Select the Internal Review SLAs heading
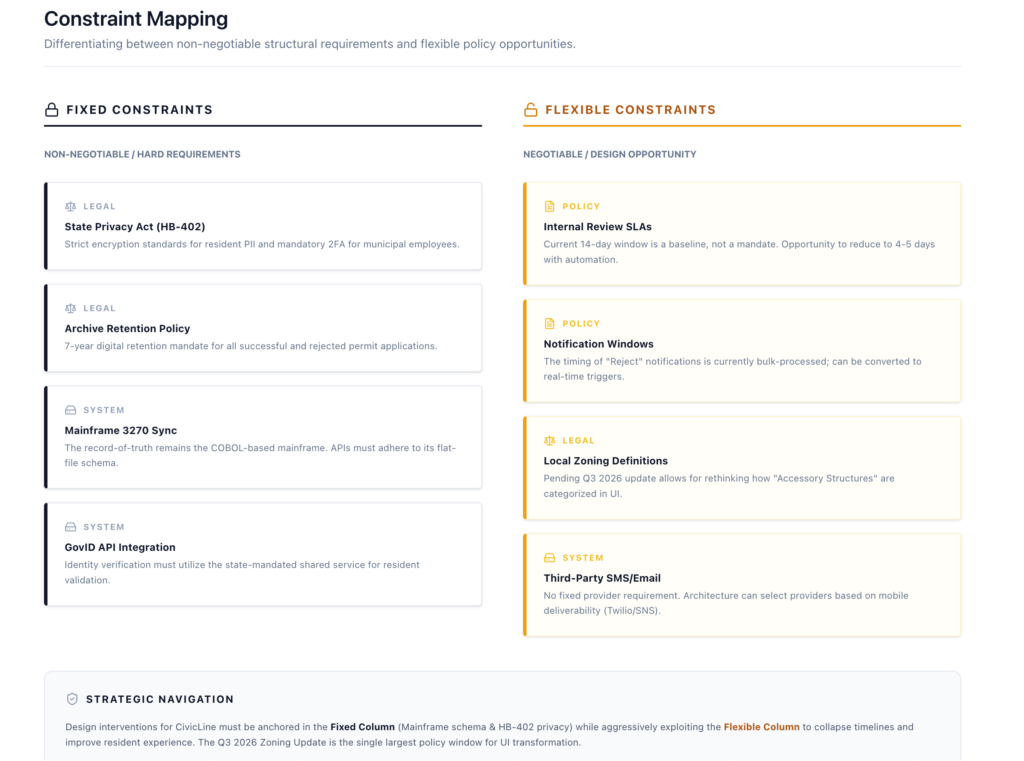Image resolution: width=1024 pixels, height=761 pixels. tap(597, 227)
